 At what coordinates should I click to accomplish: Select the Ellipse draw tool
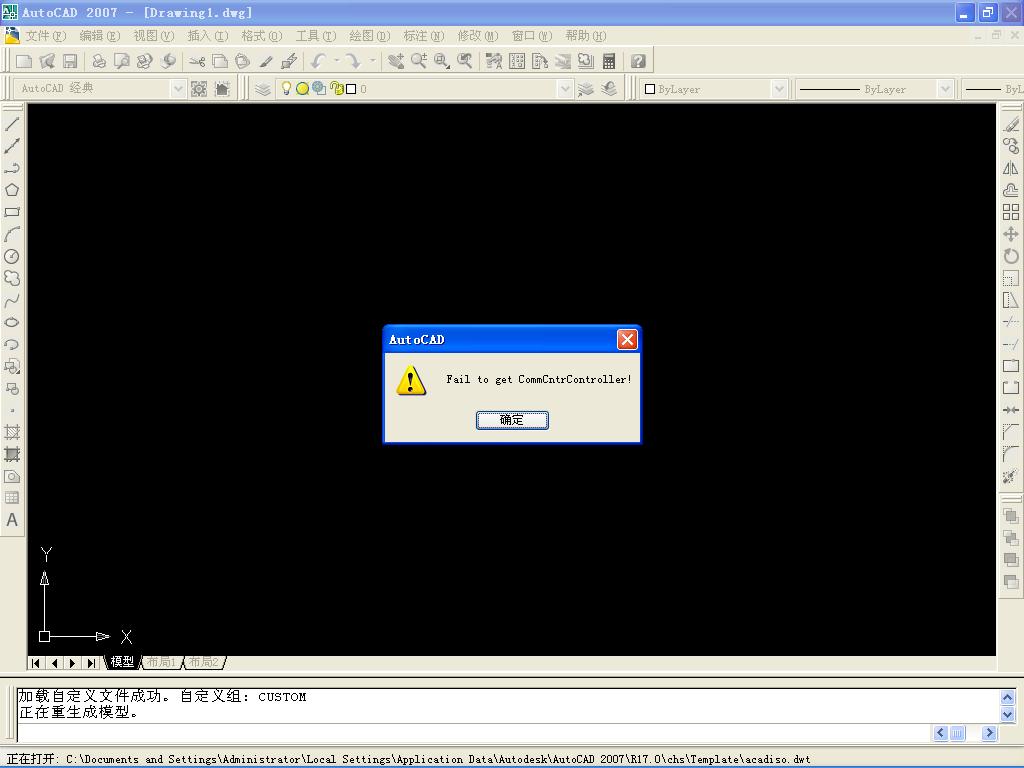tap(12, 323)
